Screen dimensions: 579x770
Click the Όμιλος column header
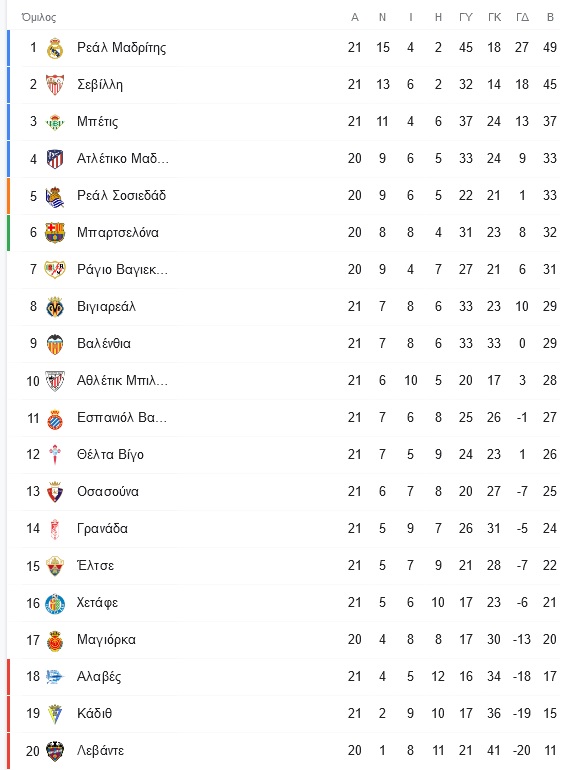(39, 18)
